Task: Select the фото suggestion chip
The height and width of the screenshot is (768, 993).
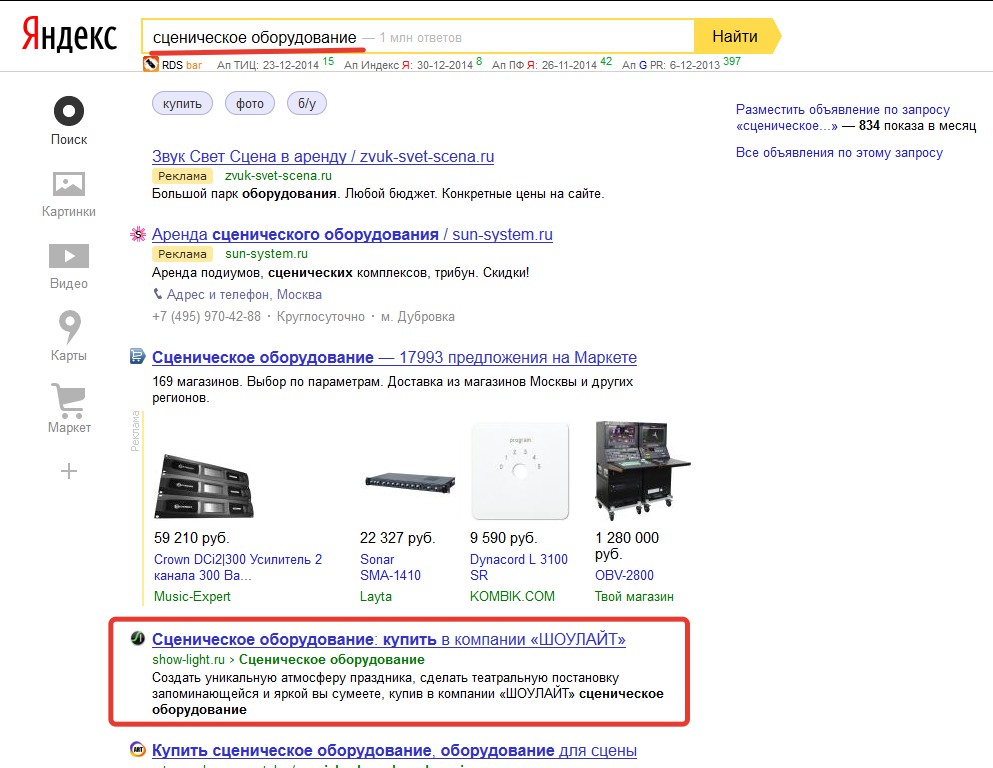Action: [250, 103]
